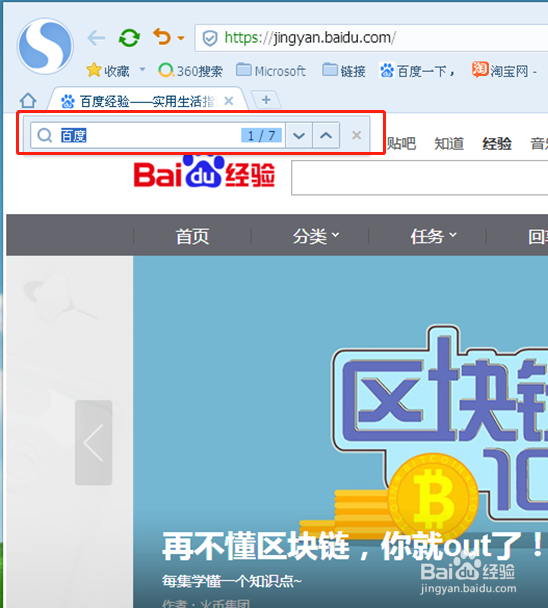Expand the 任务 navigation menu
This screenshot has height=608, width=548.
point(434,236)
